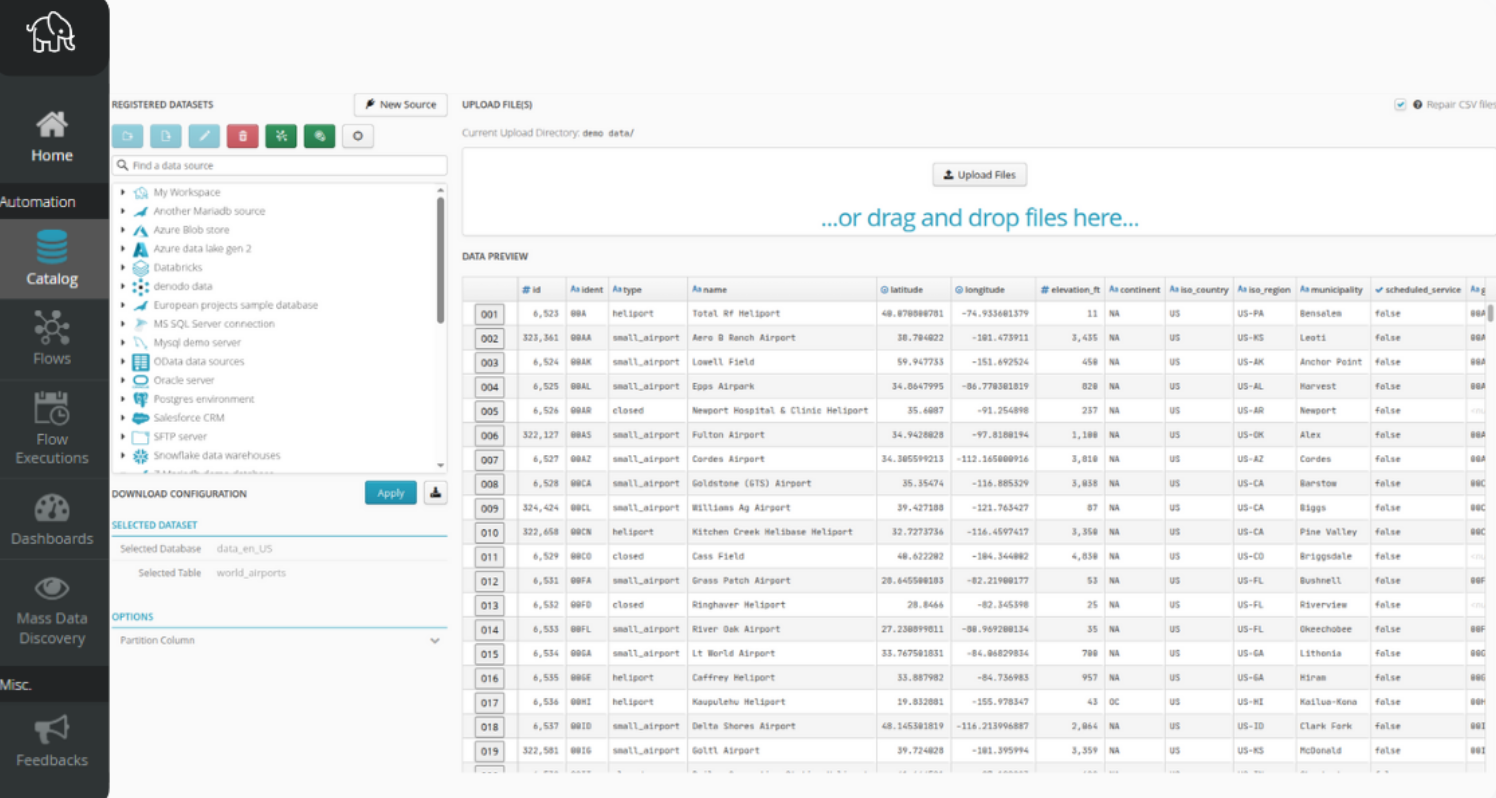This screenshot has width=1496, height=798.
Task: Click the download icon next to Apply
Action: (x=435, y=492)
